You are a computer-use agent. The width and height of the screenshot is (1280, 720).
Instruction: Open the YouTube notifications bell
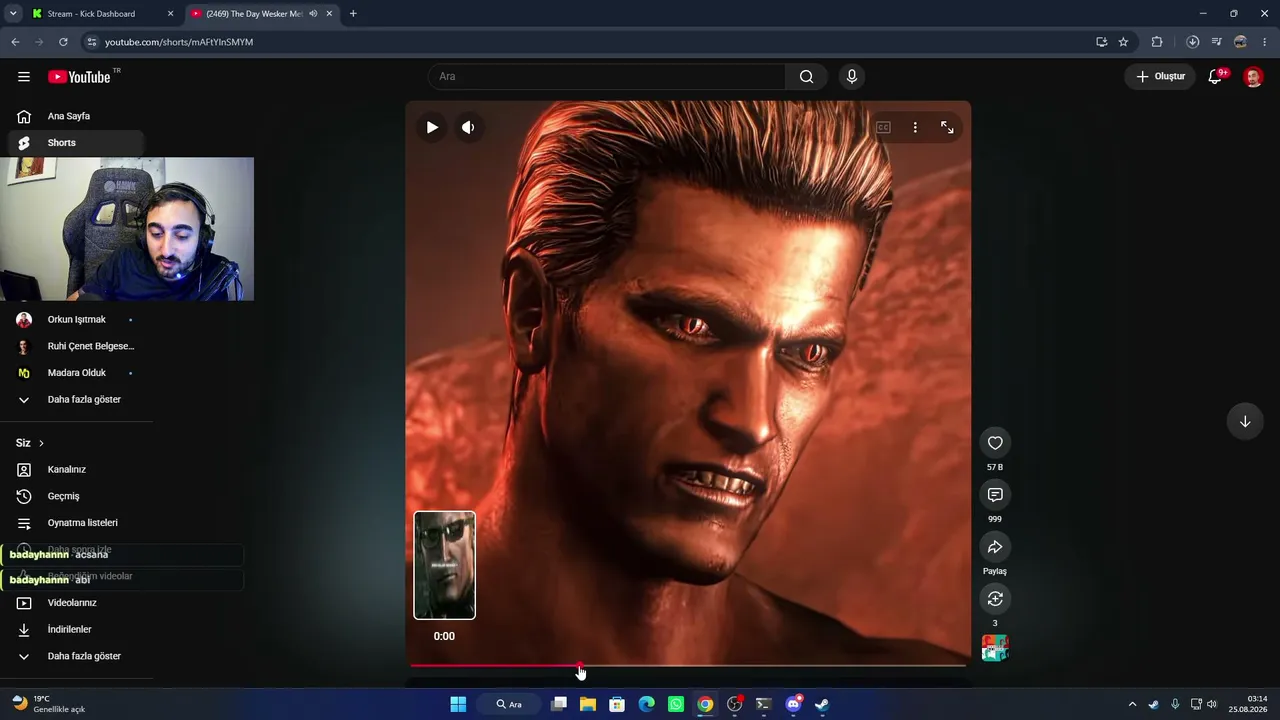click(1216, 77)
